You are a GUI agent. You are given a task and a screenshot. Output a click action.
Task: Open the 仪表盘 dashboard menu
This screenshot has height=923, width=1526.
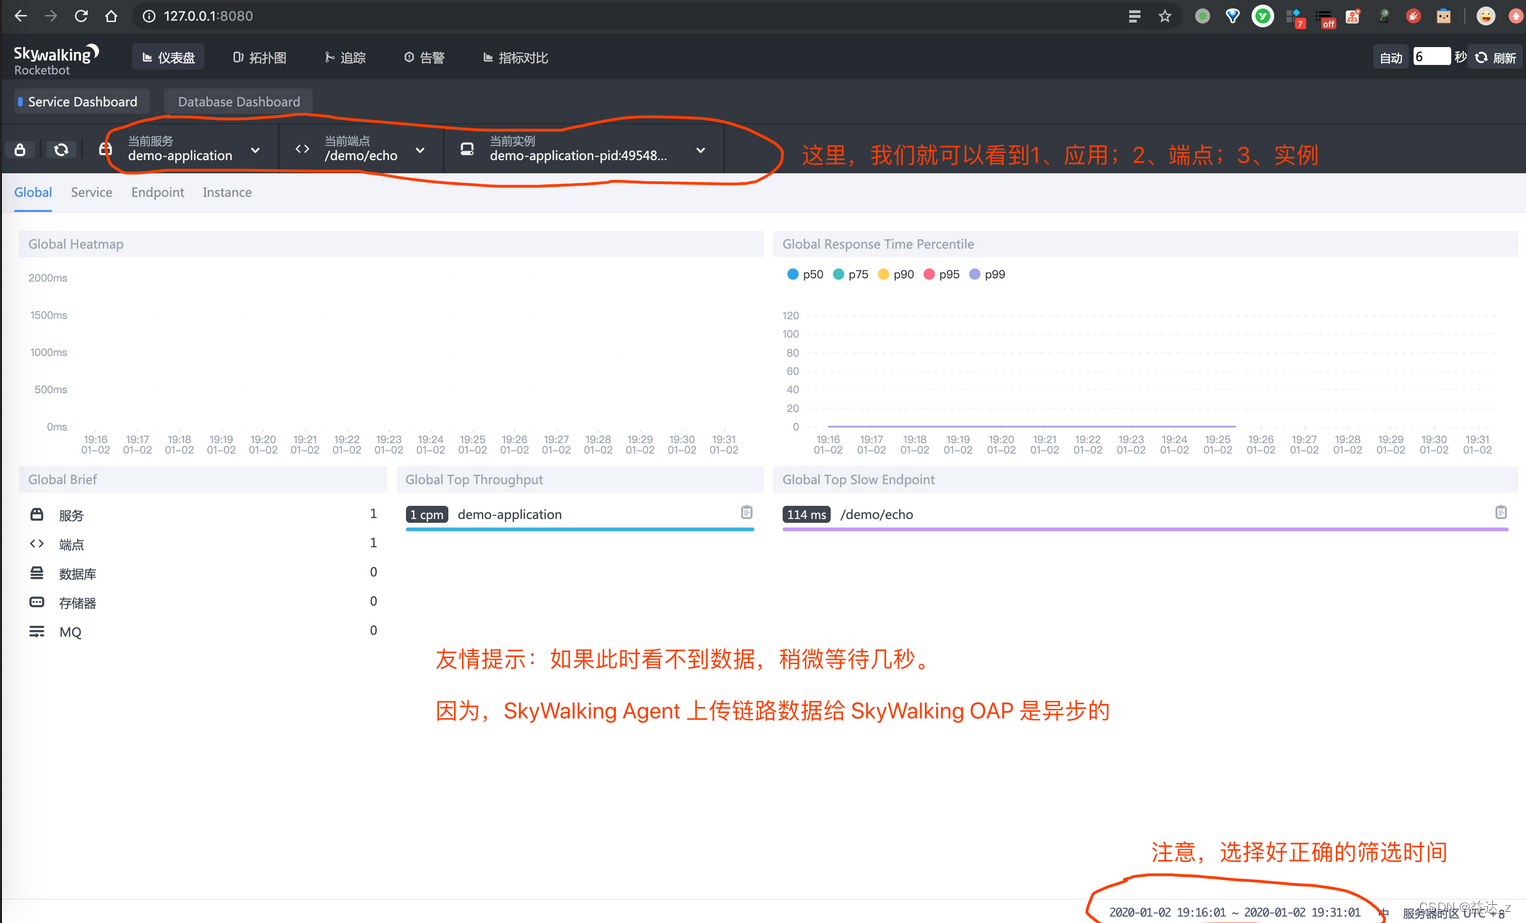click(x=168, y=58)
